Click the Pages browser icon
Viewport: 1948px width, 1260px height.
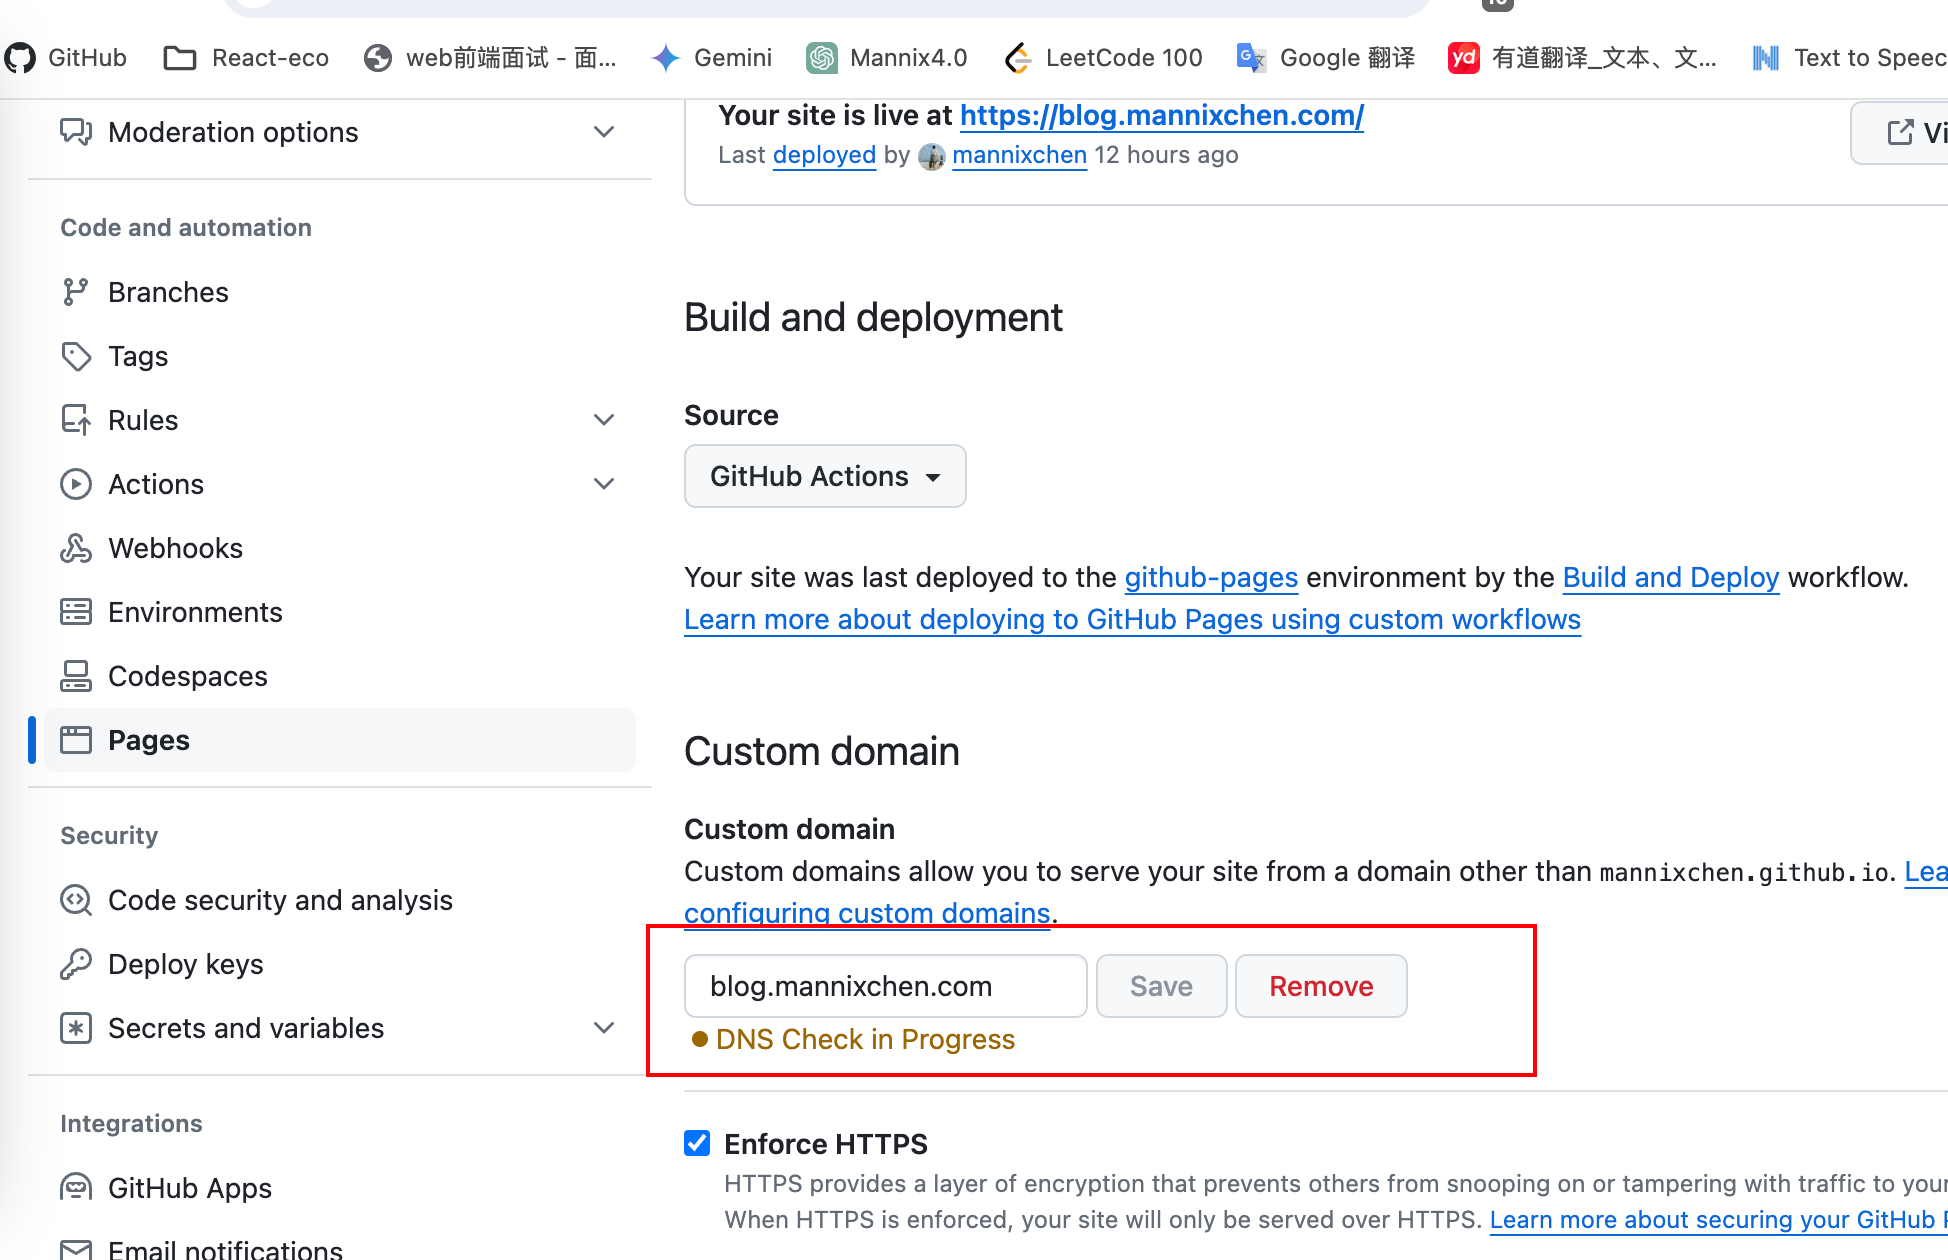[x=76, y=740]
